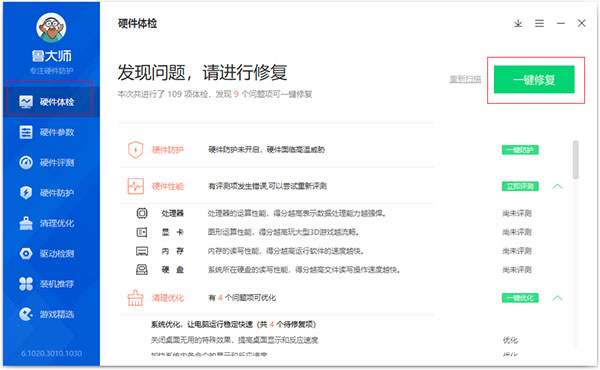600x370 pixels.
Task: Click the 硬盘 row label
Action: (x=173, y=270)
